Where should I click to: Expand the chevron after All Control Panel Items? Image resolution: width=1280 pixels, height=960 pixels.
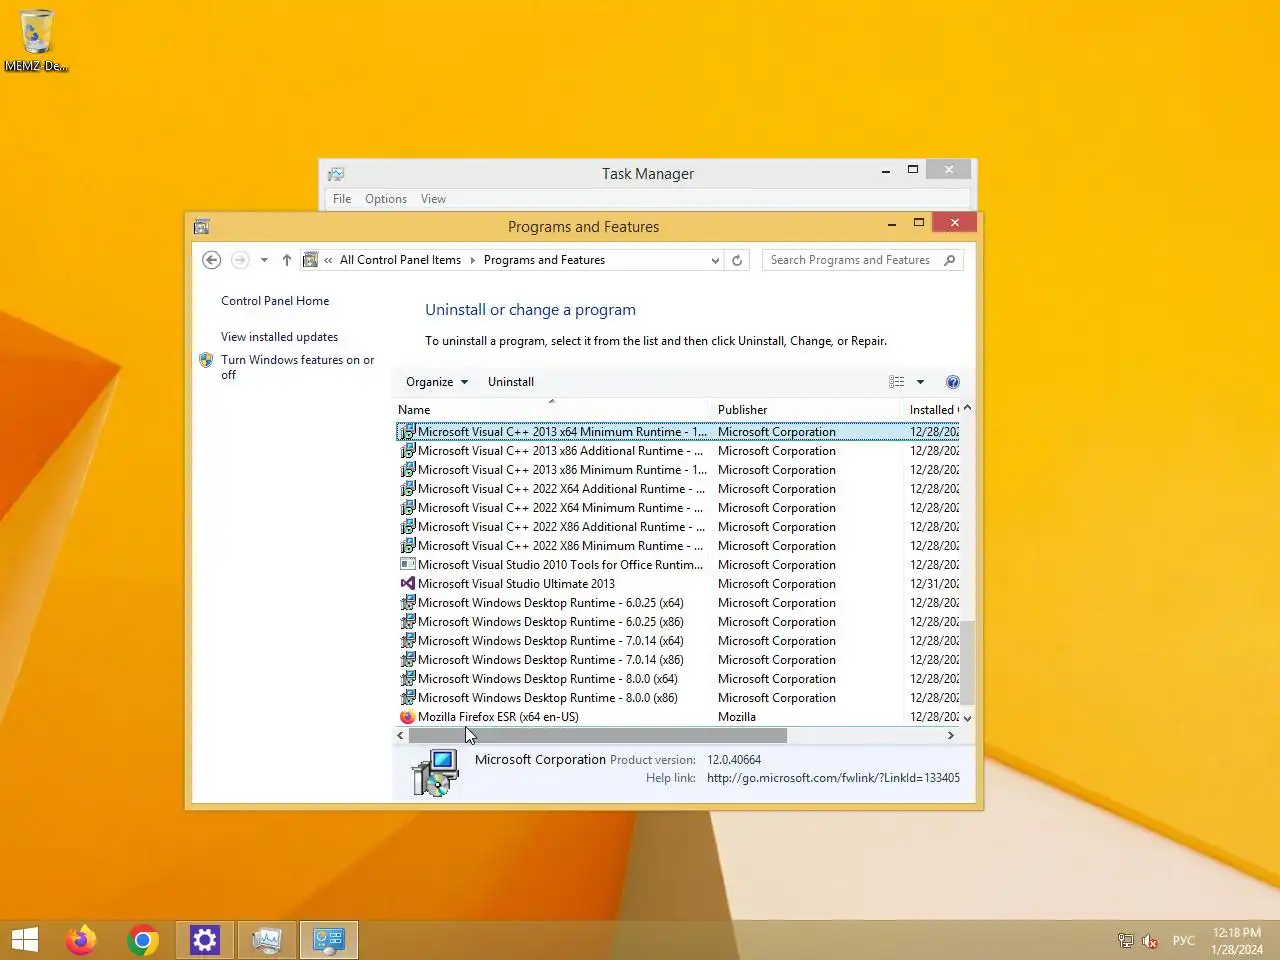point(472,260)
